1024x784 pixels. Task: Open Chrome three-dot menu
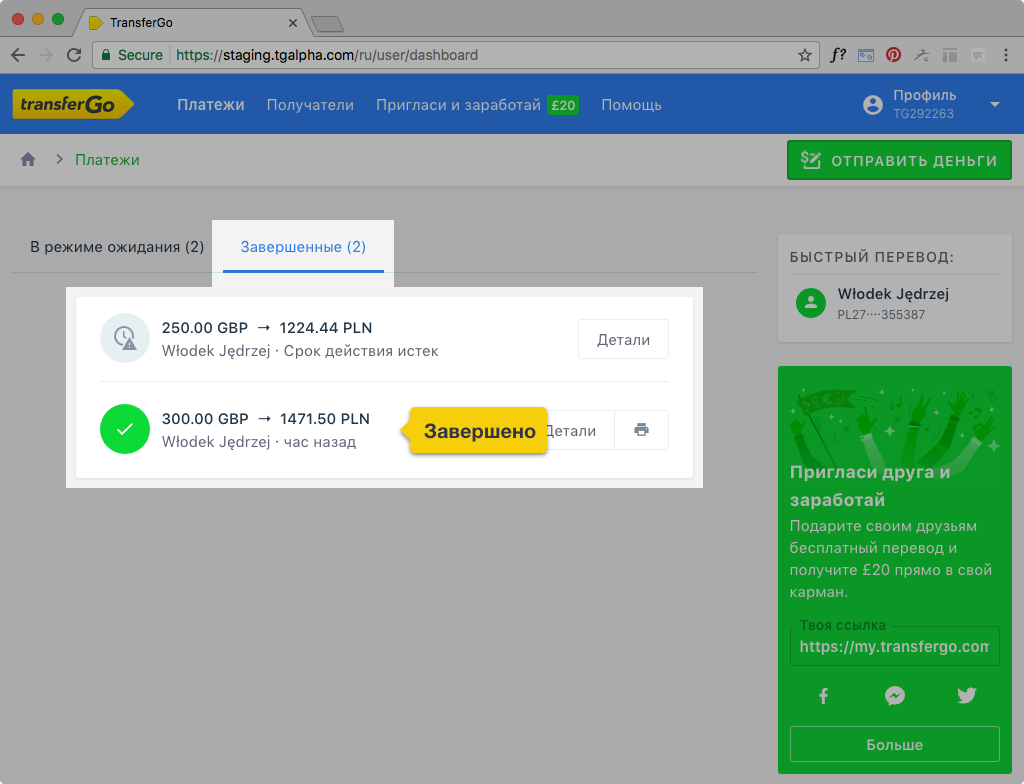[x=1006, y=55]
